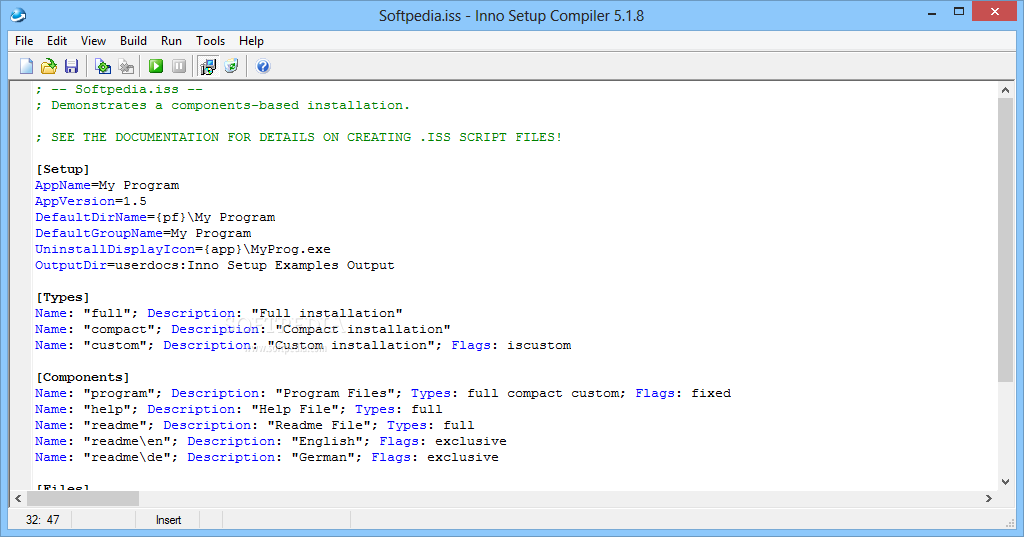Click the Pause toolbar icon

pyautogui.click(x=179, y=66)
